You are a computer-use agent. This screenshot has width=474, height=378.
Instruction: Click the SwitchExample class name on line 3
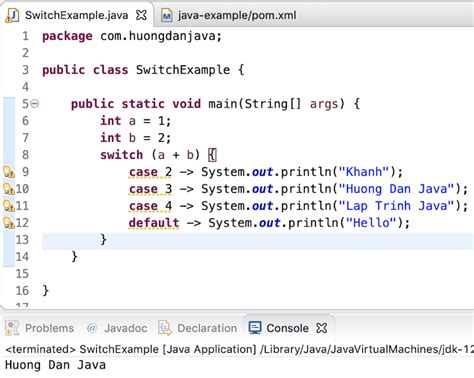183,70
